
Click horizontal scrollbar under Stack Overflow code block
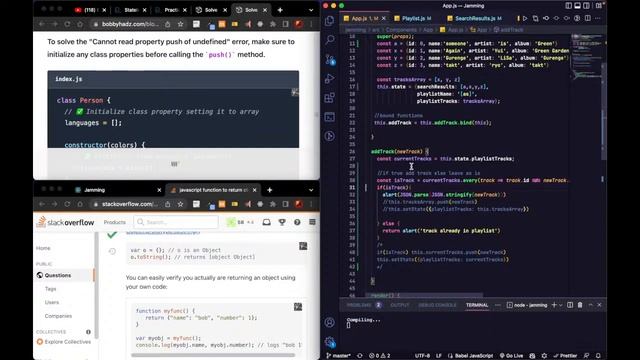[x=213, y=355]
